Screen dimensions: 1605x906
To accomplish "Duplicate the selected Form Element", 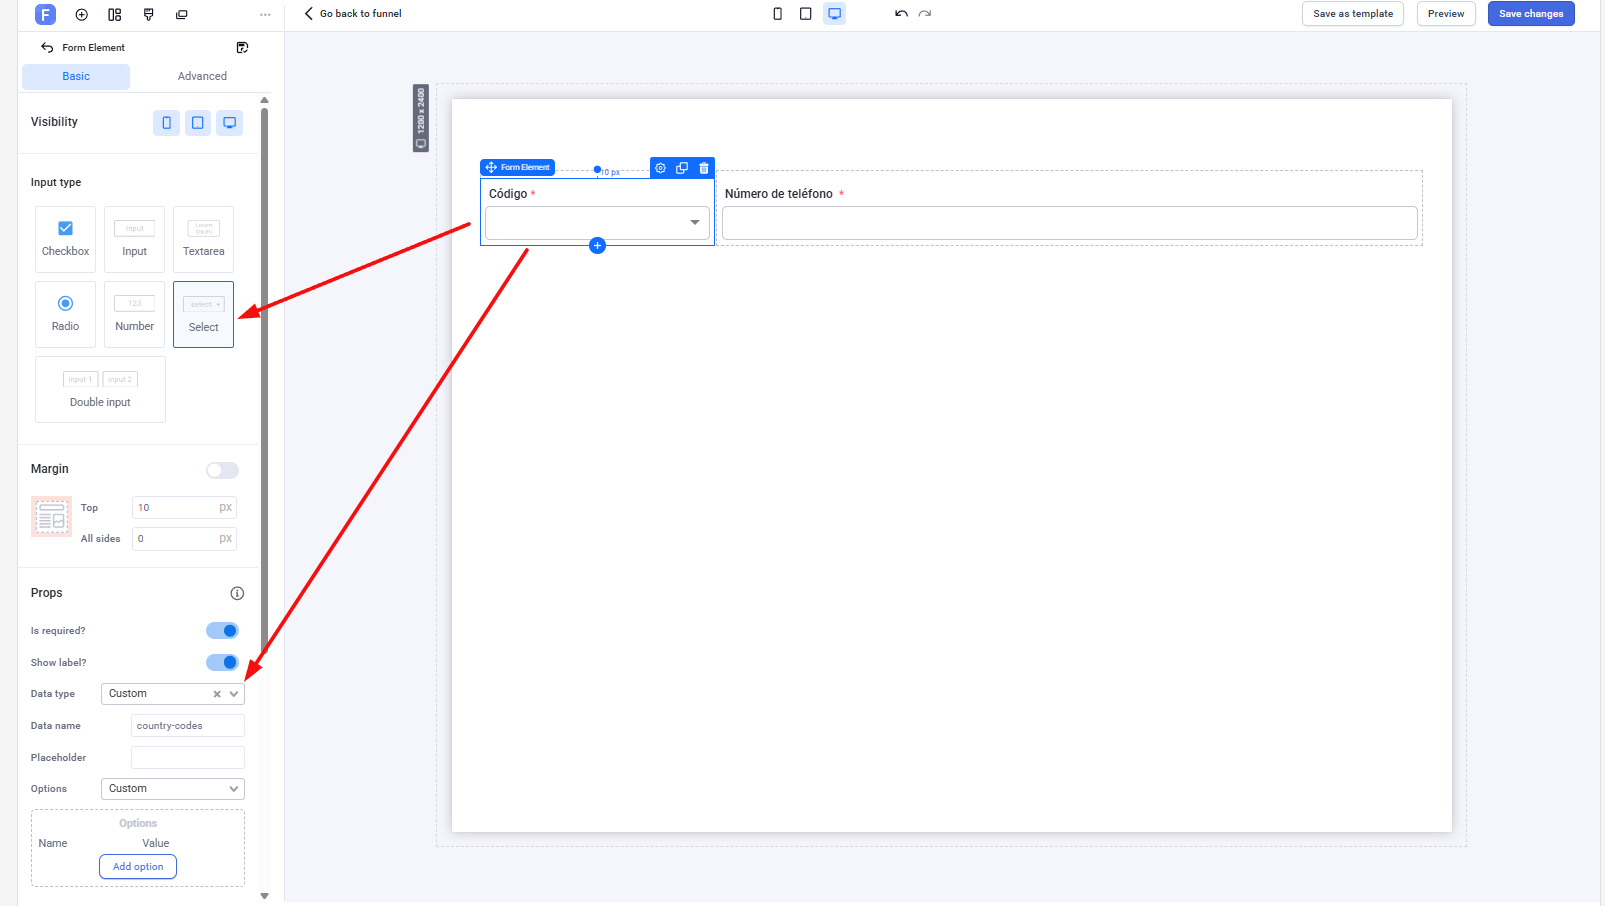I will click(682, 168).
